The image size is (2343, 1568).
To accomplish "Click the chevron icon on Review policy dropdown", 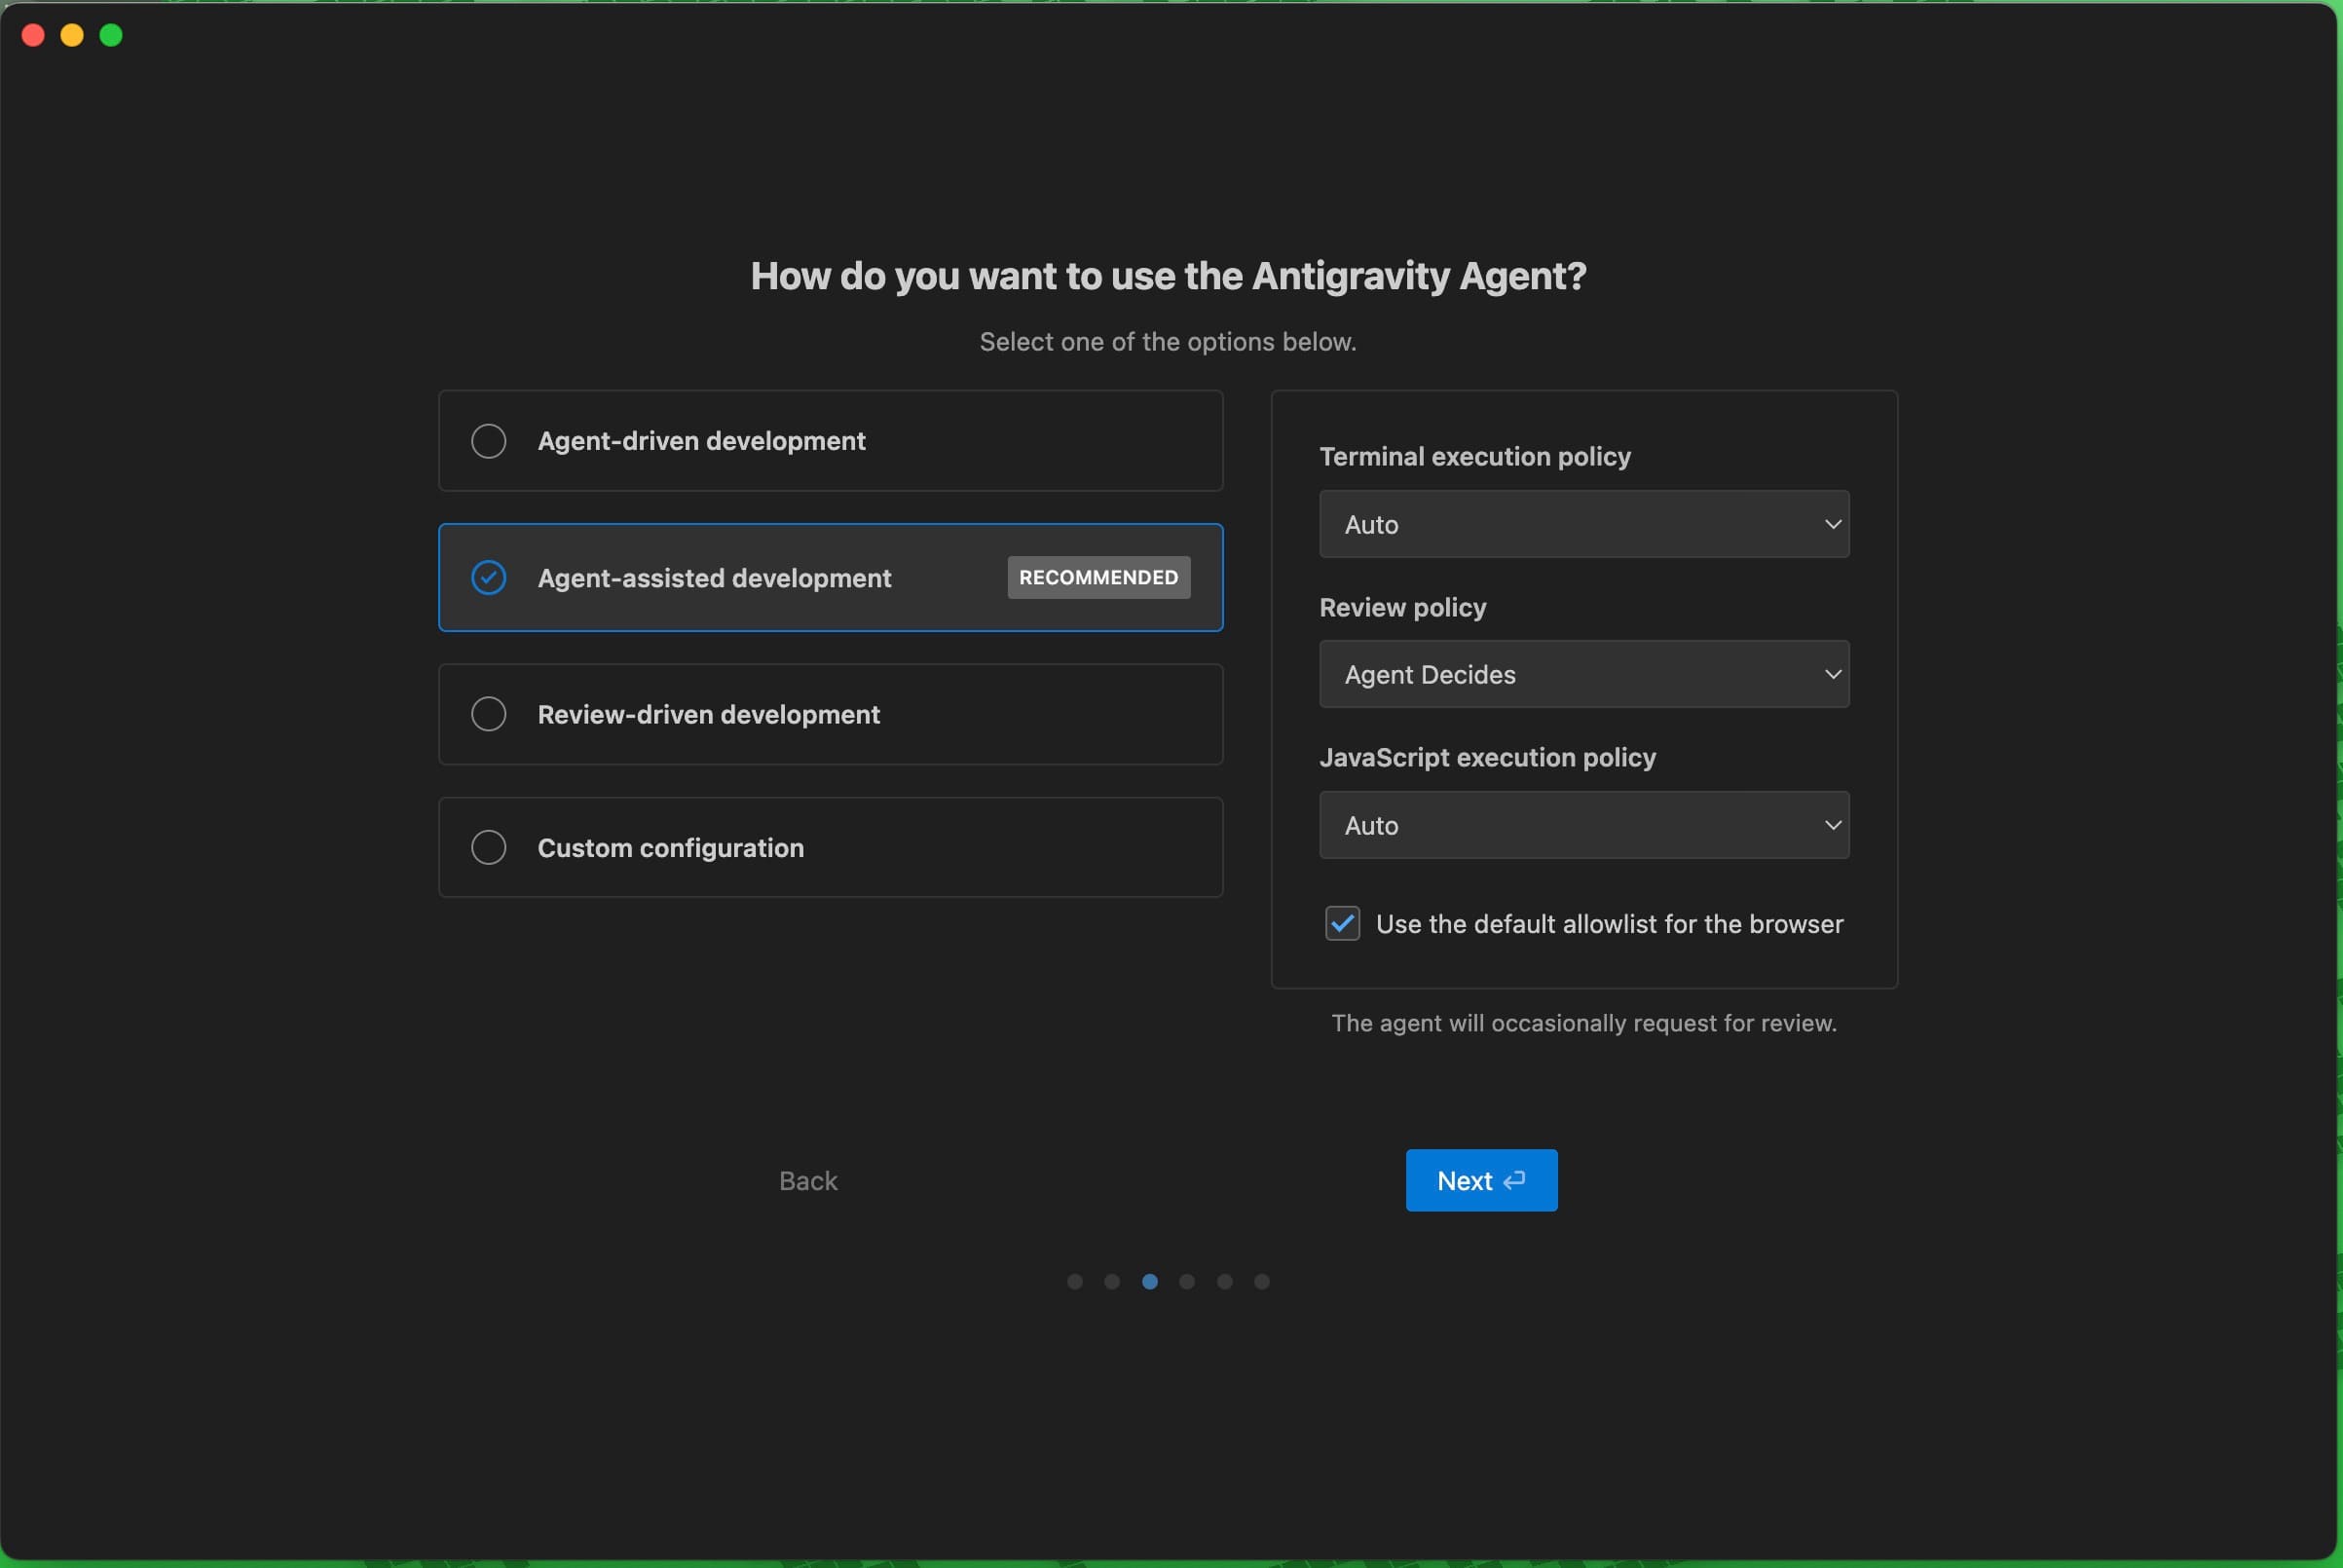I will pos(1832,674).
